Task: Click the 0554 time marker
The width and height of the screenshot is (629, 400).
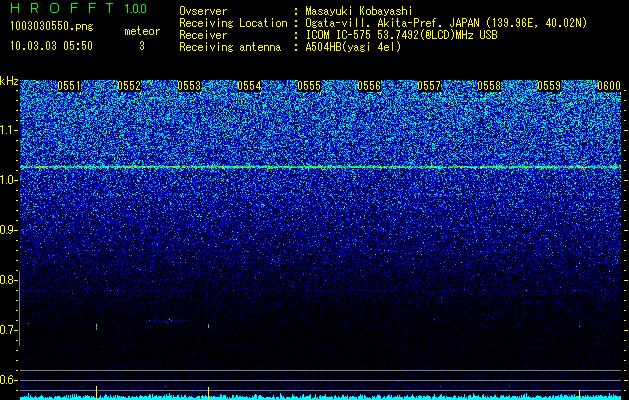Action: click(249, 86)
